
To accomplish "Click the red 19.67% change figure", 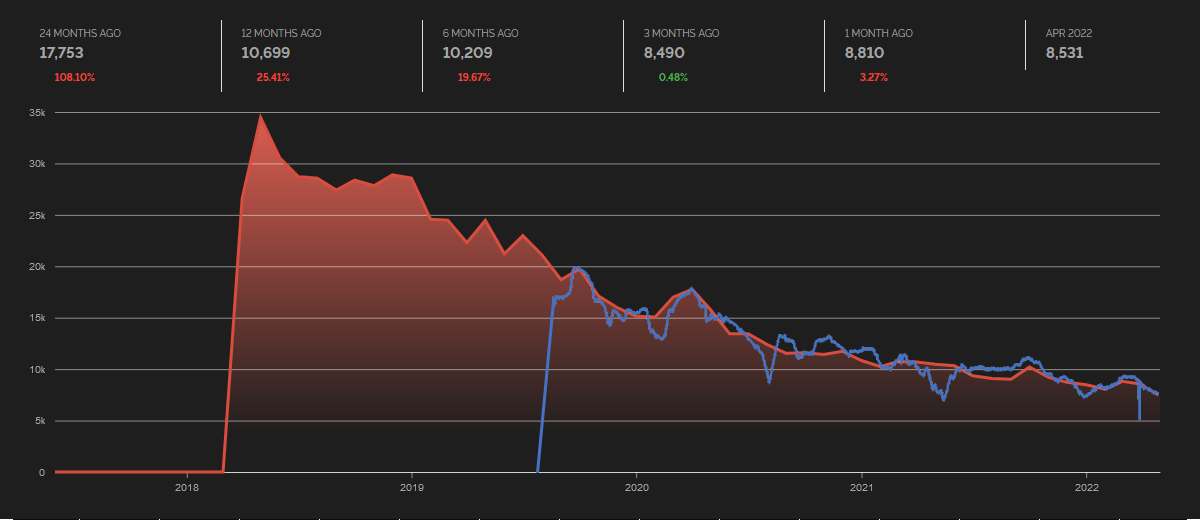I will pos(474,77).
